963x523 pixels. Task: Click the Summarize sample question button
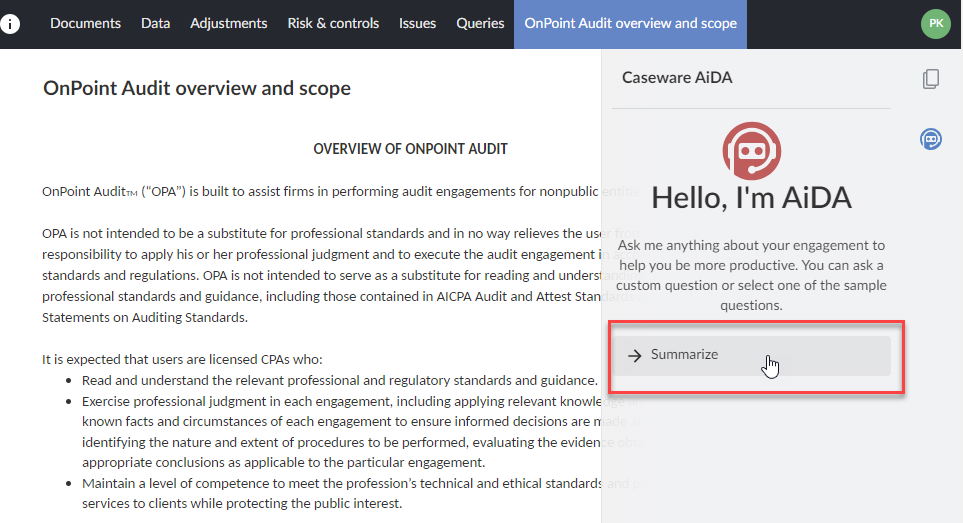pyautogui.click(x=750, y=355)
